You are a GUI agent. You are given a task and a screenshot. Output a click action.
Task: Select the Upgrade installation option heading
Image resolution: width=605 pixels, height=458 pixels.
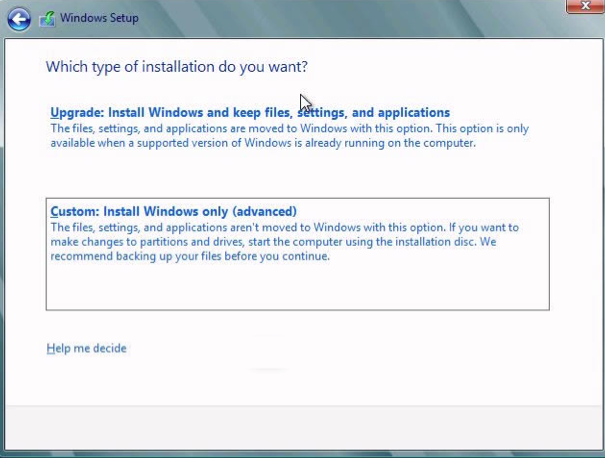(x=250, y=113)
